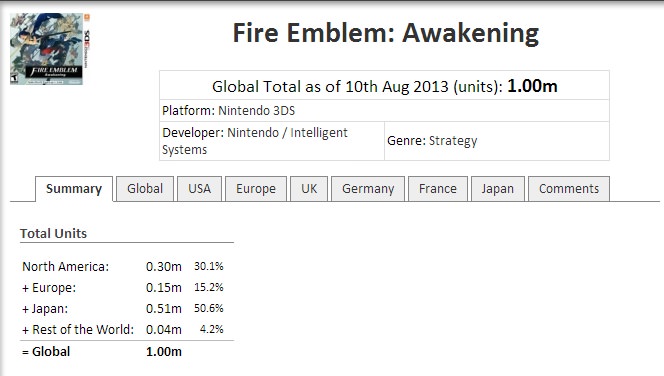The width and height of the screenshot is (664, 376).
Task: Select the Total Units section heading
Action: [53, 234]
